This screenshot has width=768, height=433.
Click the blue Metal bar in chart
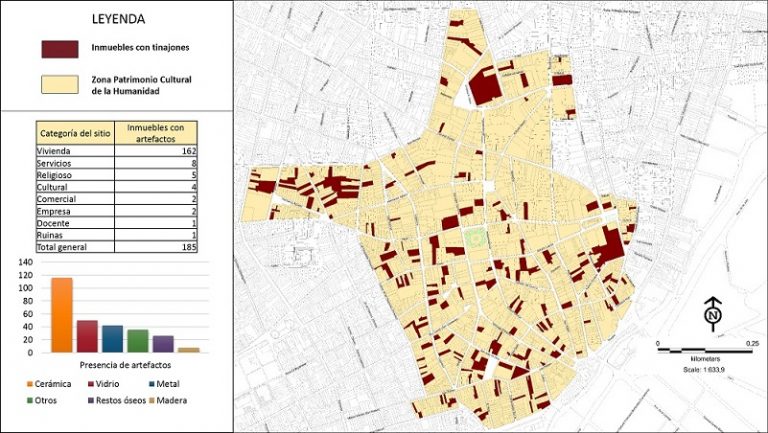[x=113, y=339]
